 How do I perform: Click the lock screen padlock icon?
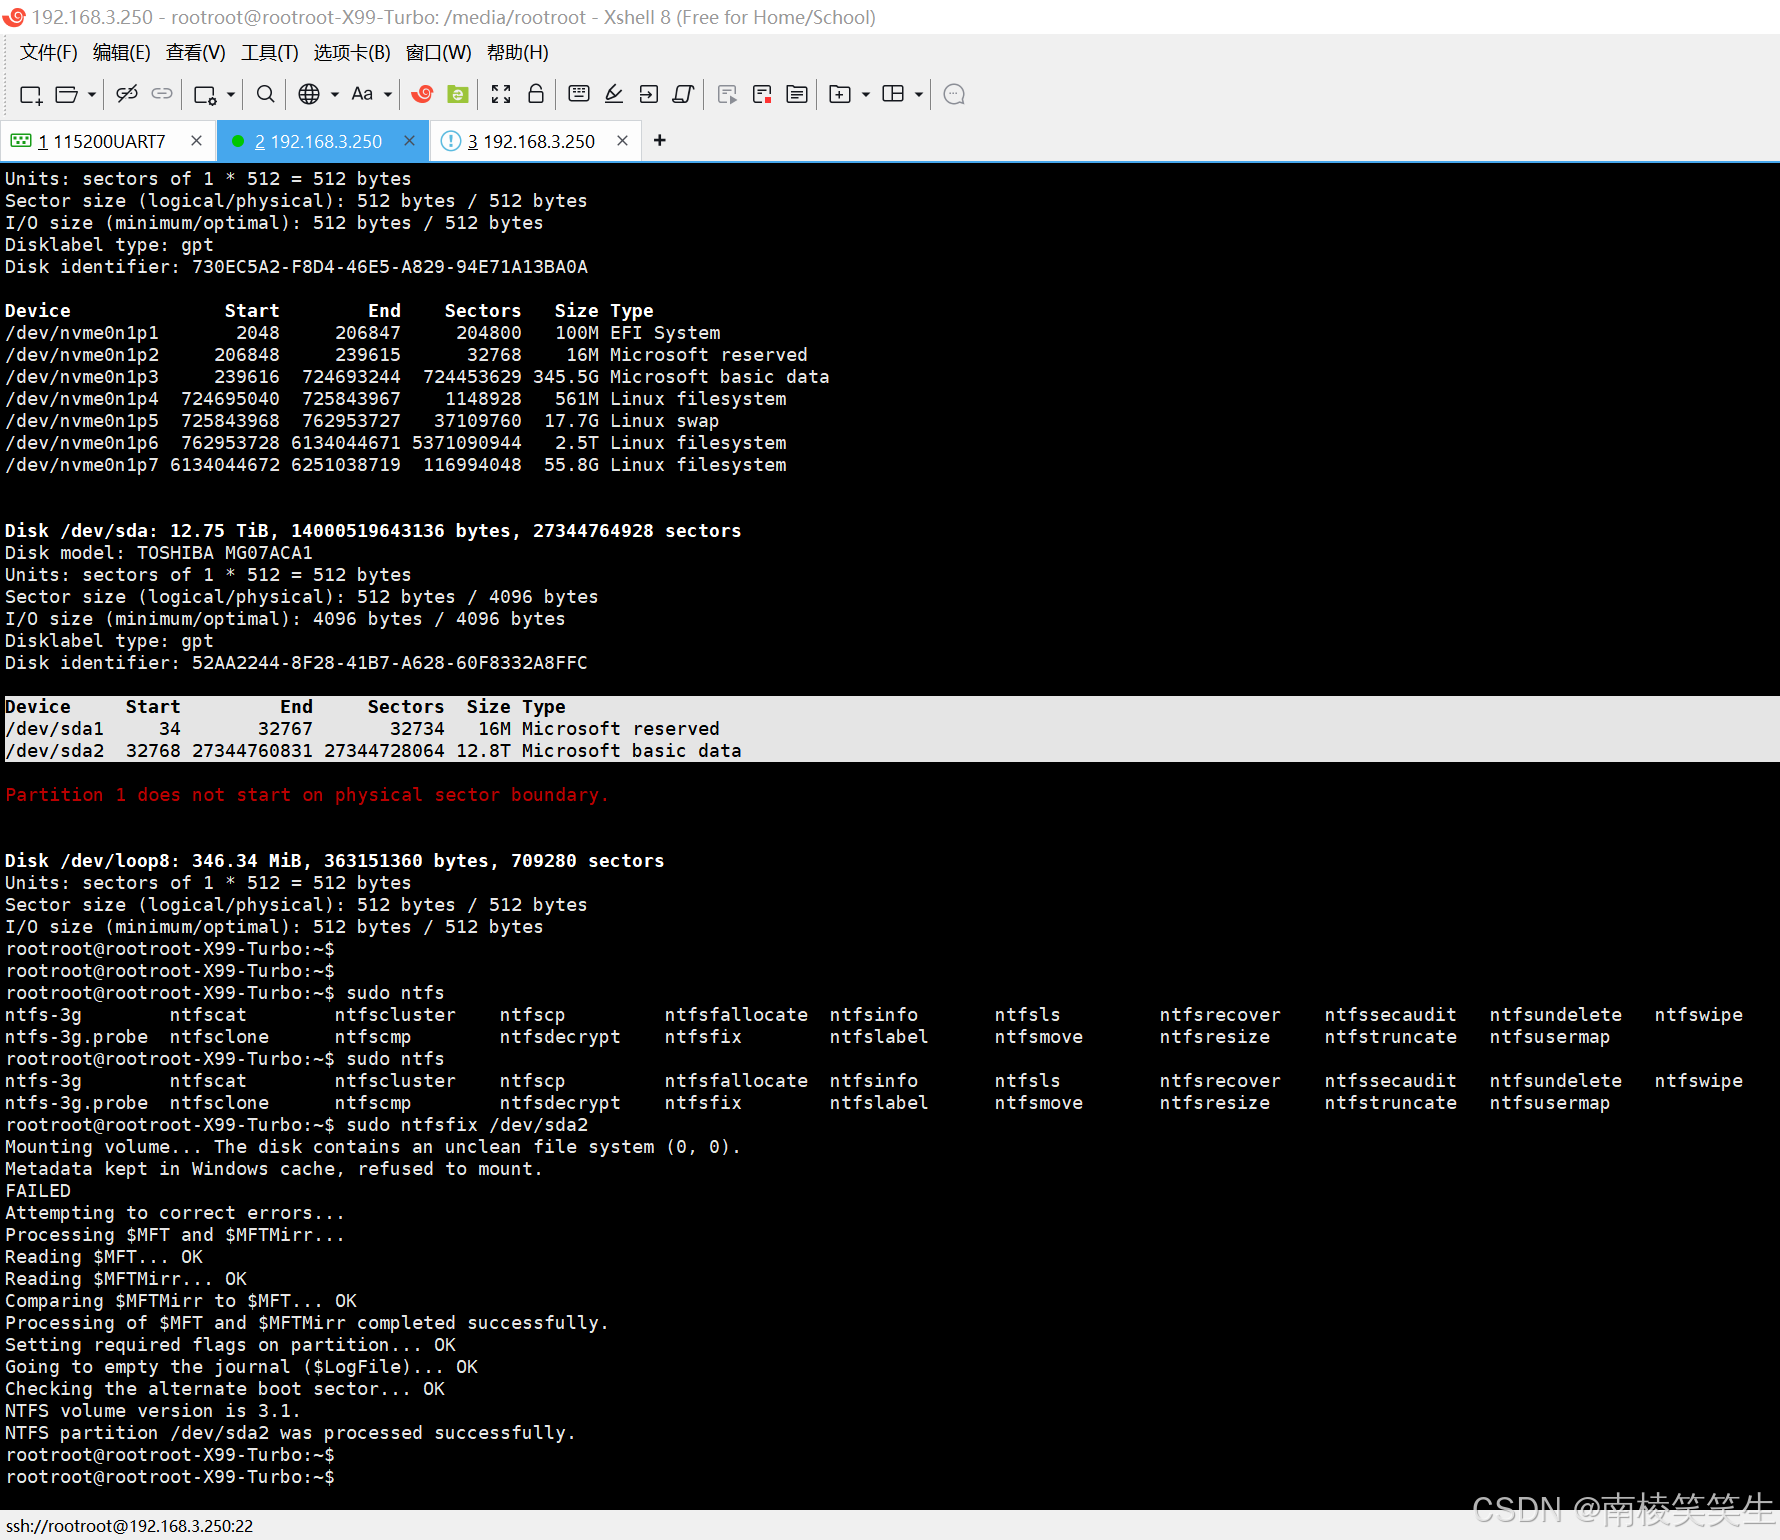[x=536, y=94]
